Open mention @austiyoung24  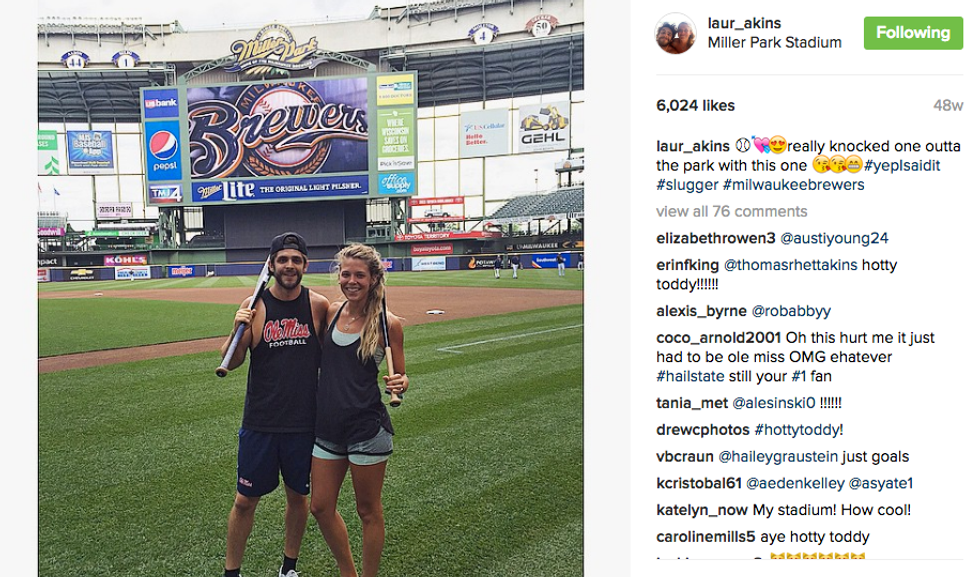coord(834,238)
